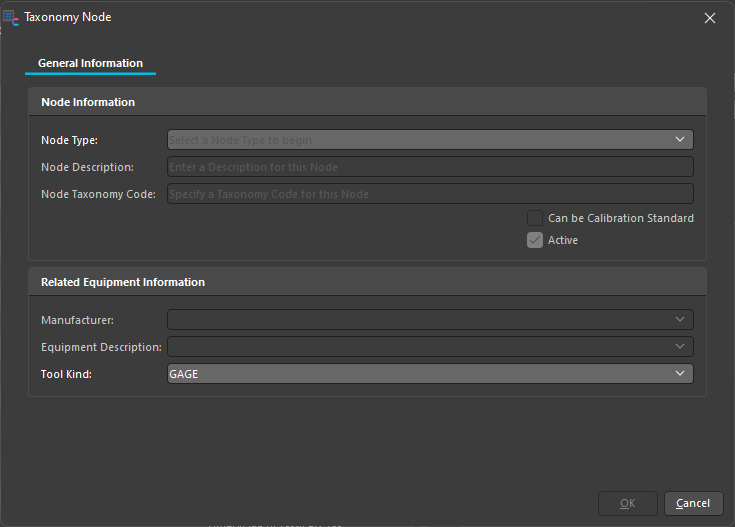This screenshot has height=527, width=735.
Task: Click the Node Taxonomy Code label
Action: point(98,194)
